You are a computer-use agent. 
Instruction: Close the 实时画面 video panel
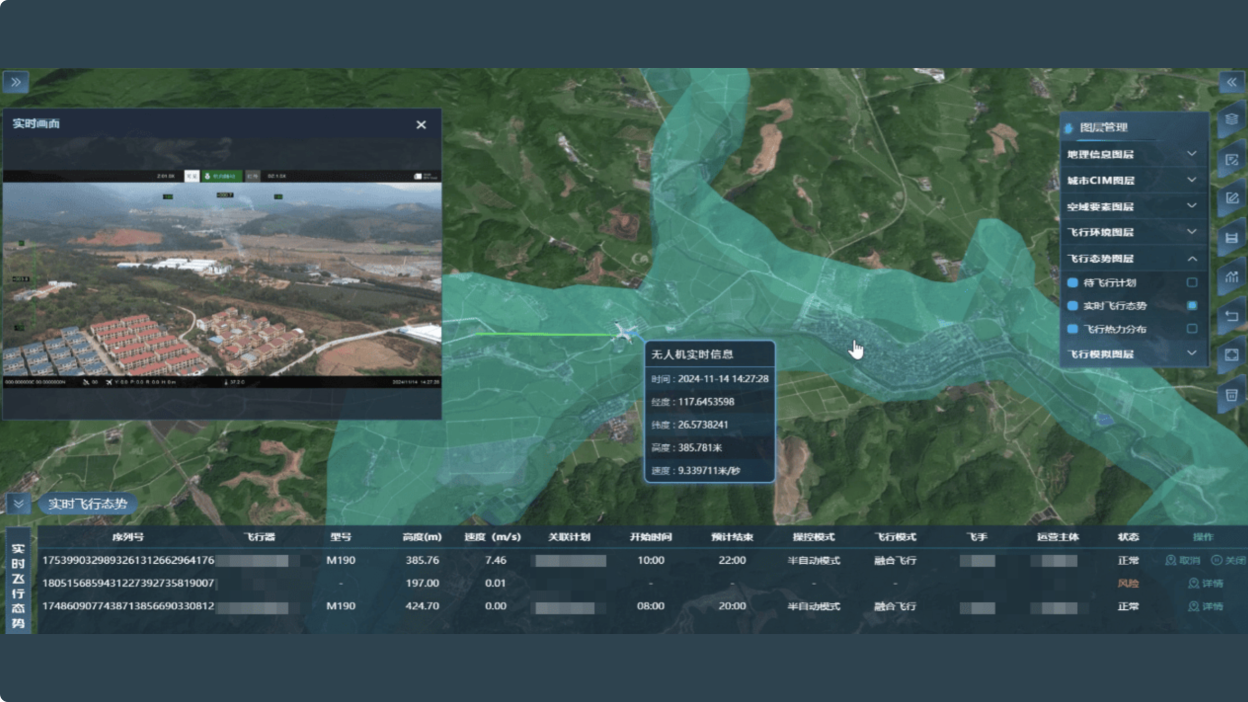pos(421,125)
